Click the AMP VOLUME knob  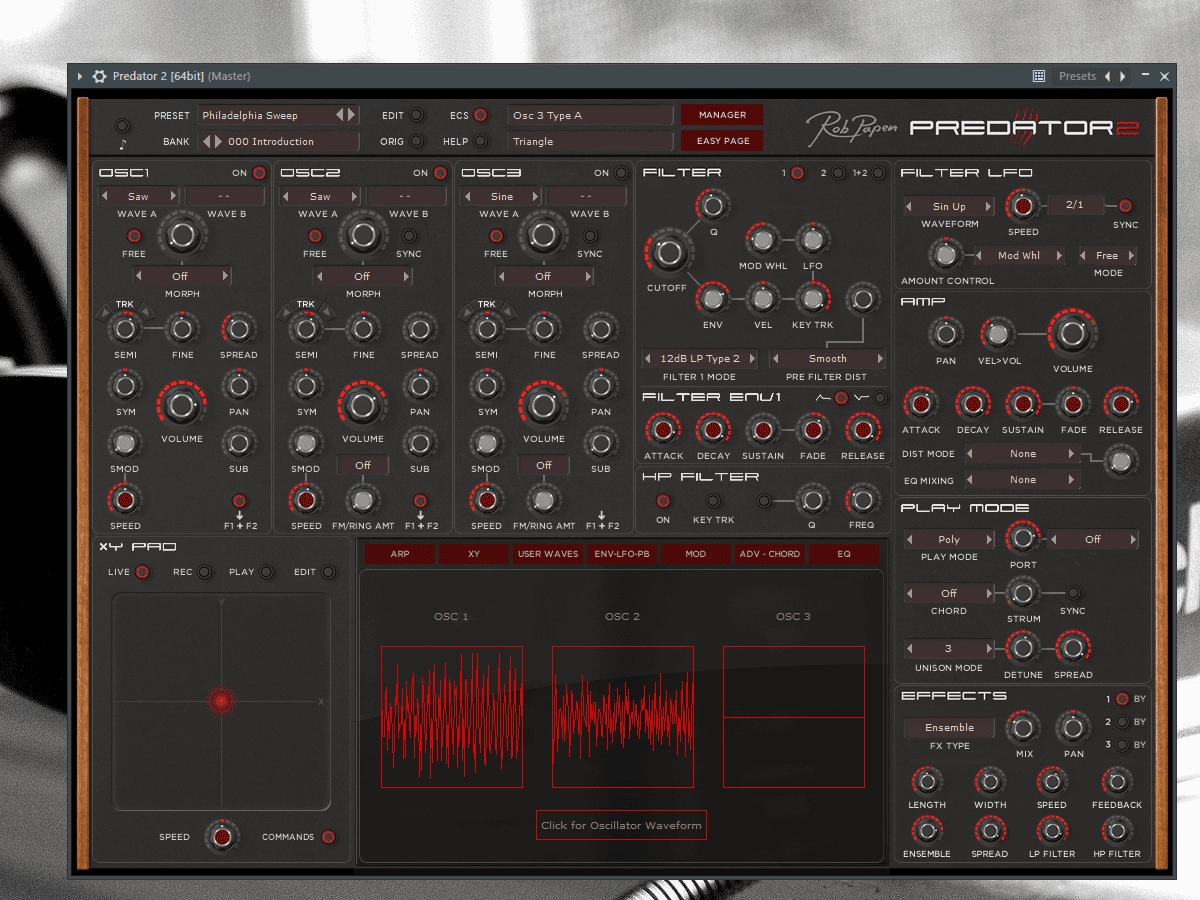point(1072,333)
